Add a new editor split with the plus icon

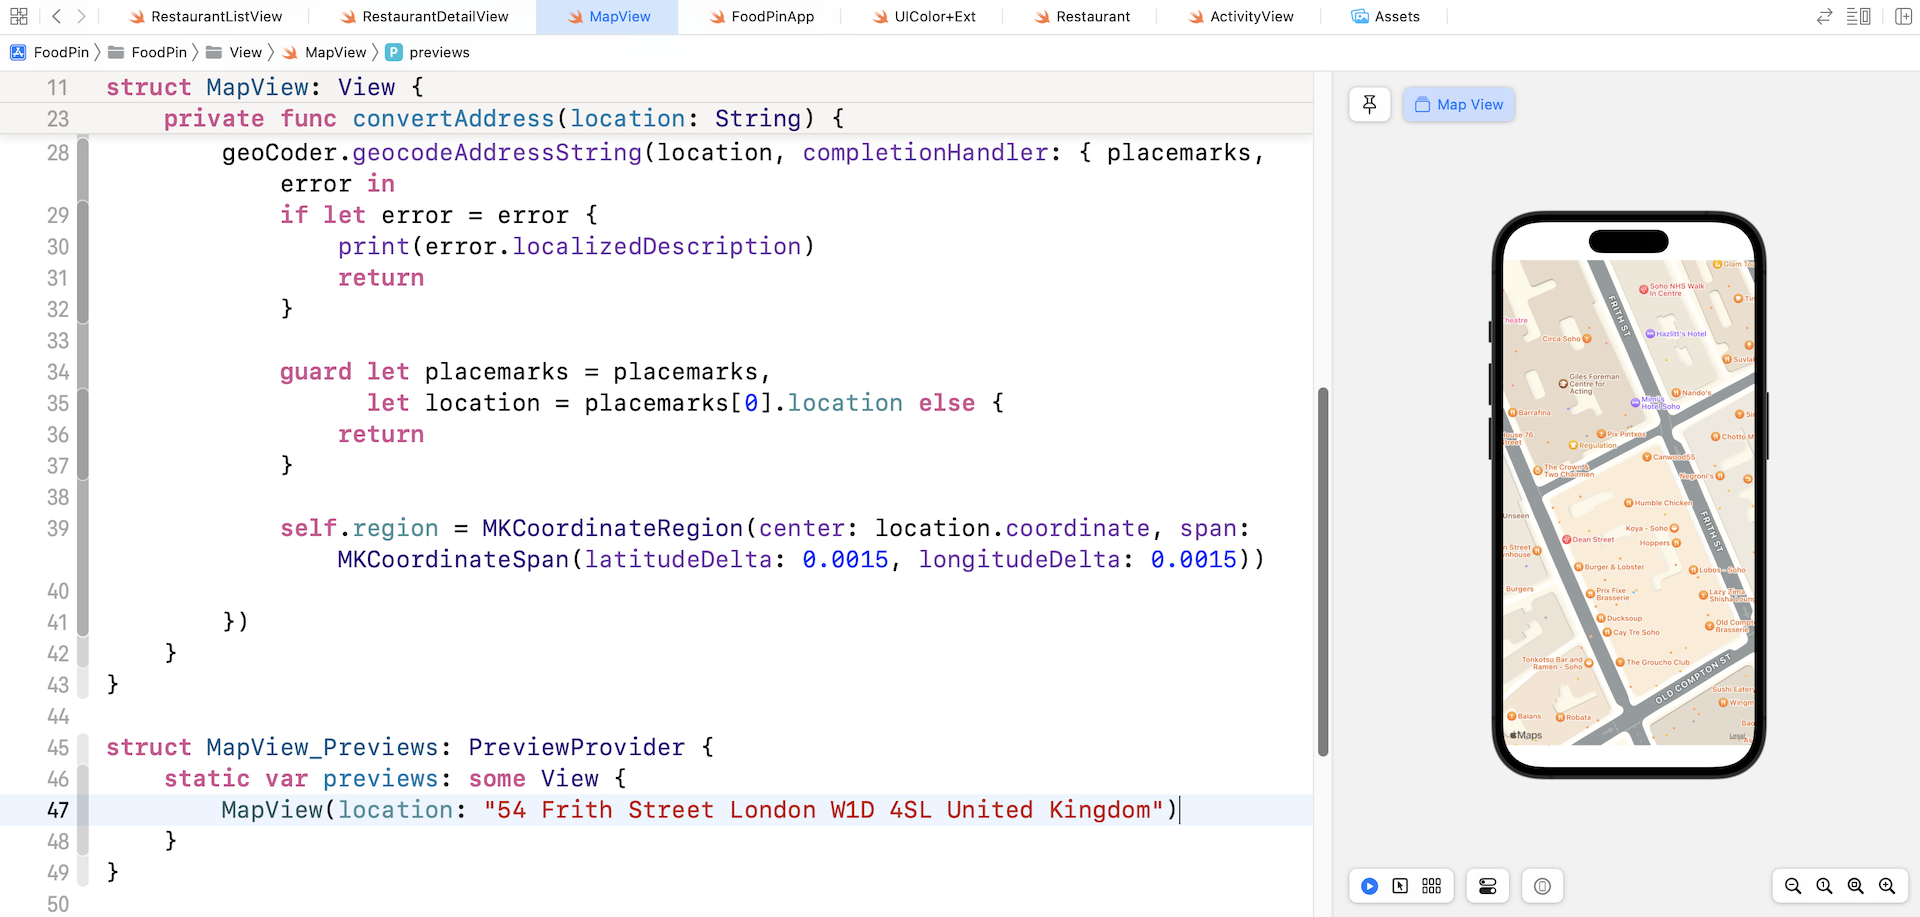click(x=1903, y=16)
